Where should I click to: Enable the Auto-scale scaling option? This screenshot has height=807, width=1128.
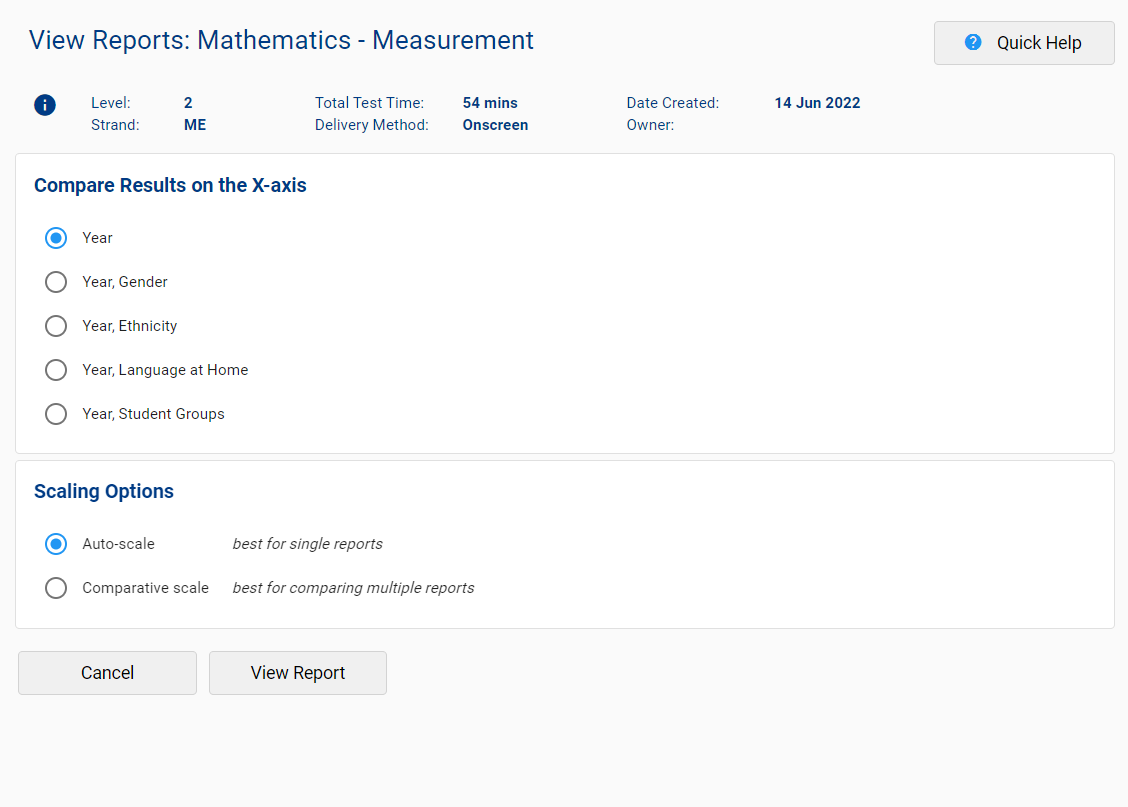click(56, 544)
